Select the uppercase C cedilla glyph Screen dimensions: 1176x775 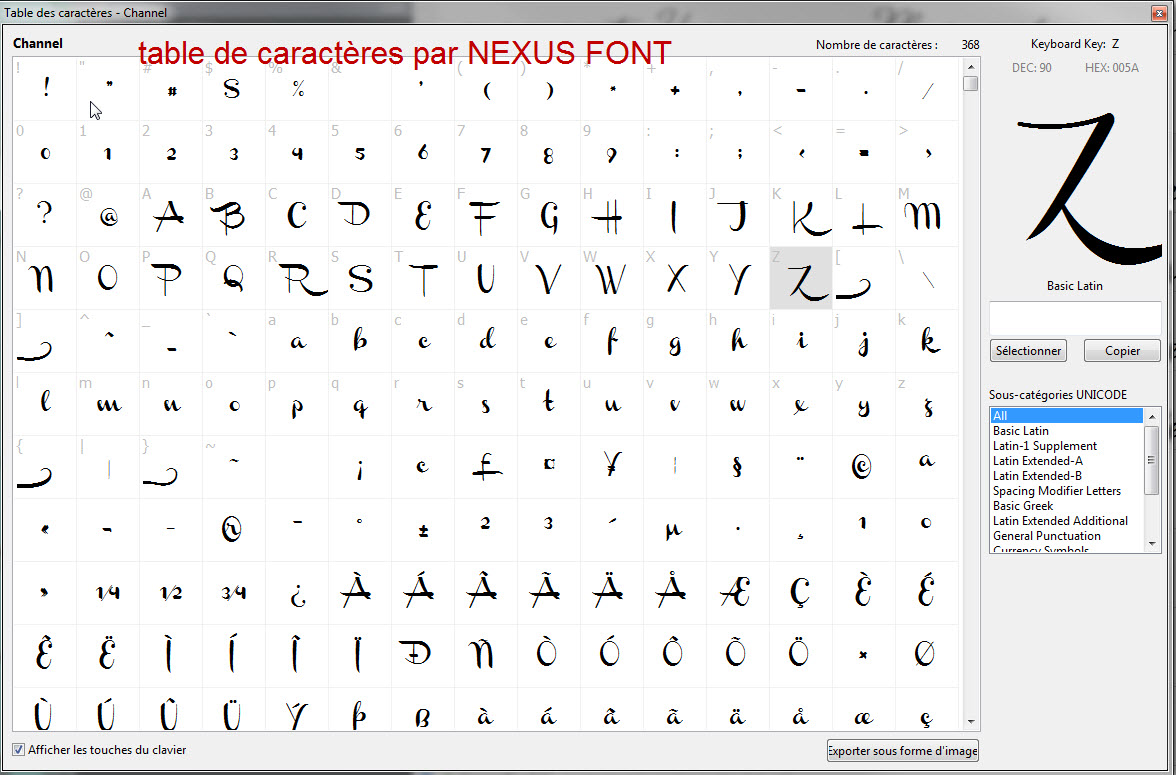coord(800,592)
